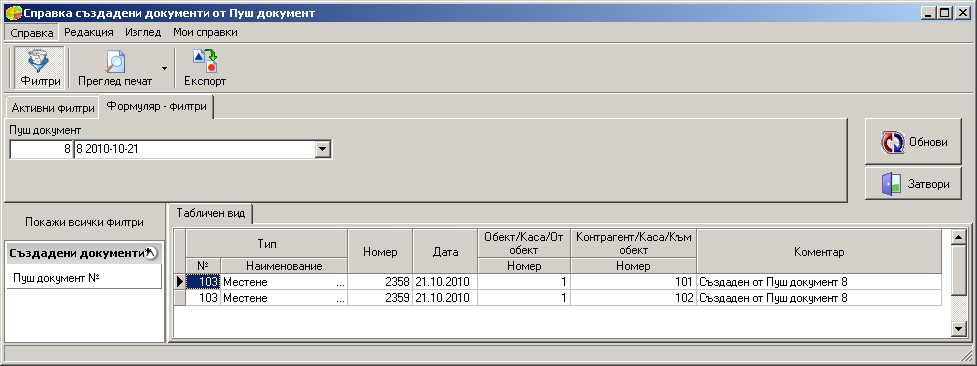
Task: Close the window via title bar X
Action: (962, 12)
